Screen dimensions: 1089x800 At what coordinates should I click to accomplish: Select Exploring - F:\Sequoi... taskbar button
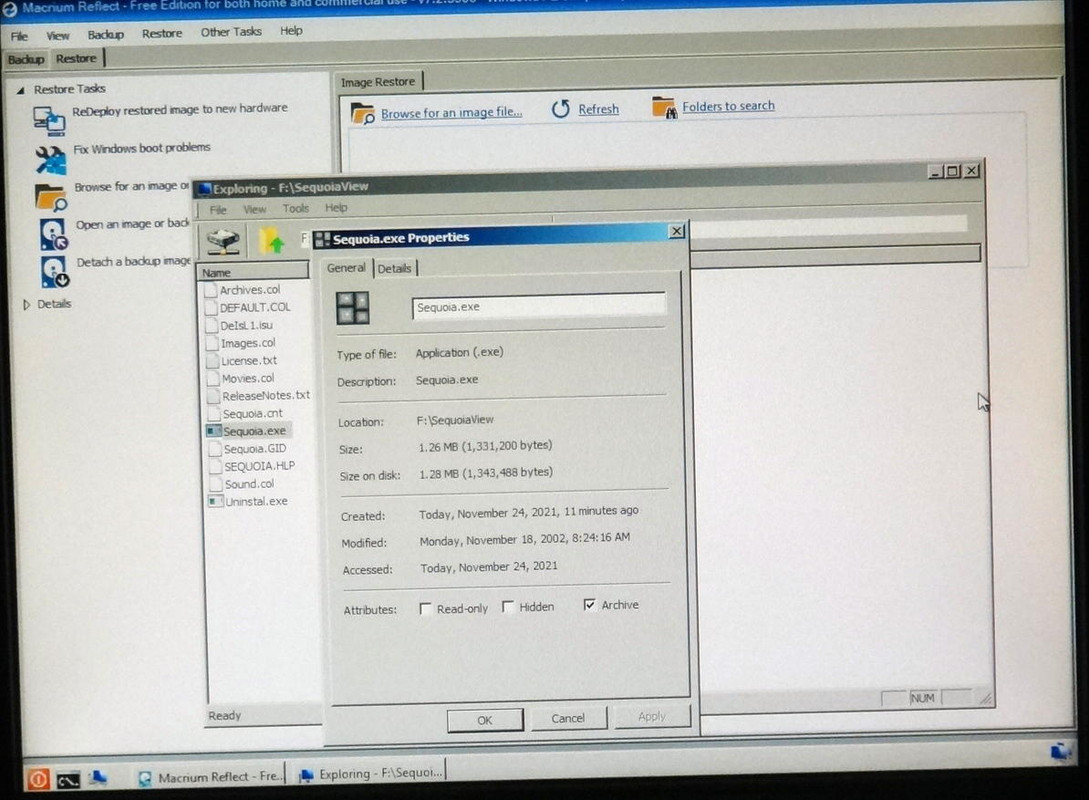coord(371,773)
